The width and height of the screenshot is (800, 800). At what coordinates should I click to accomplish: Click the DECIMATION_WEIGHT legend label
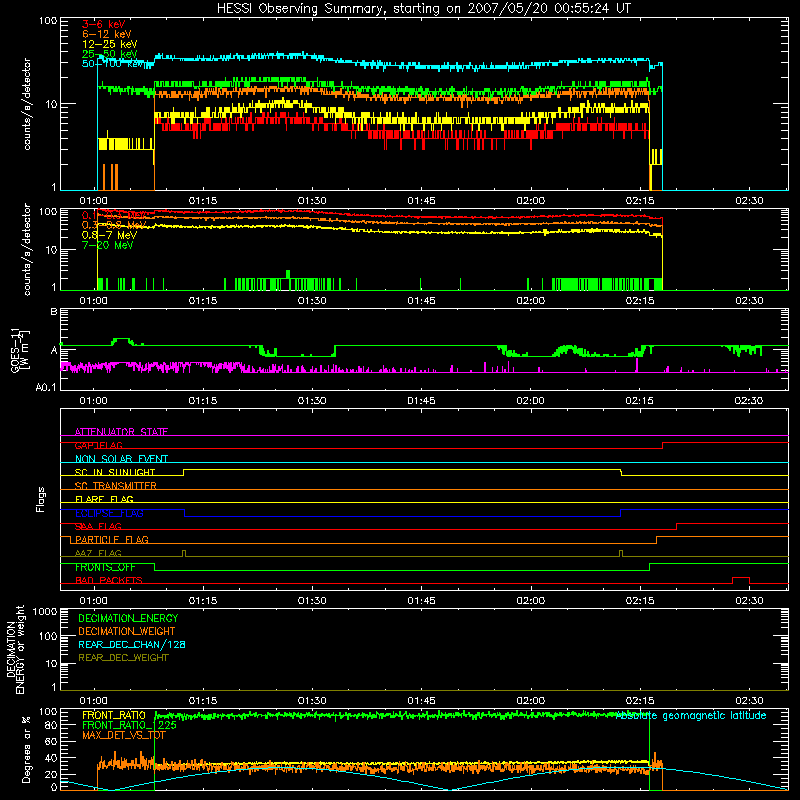coord(127,631)
